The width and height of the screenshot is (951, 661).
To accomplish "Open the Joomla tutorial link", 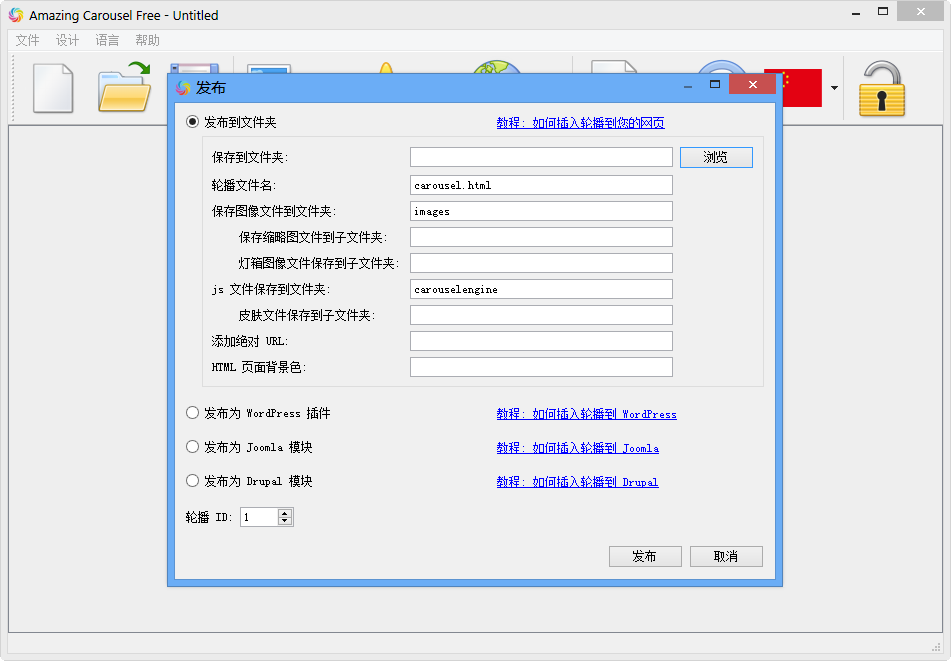I will pos(577,448).
